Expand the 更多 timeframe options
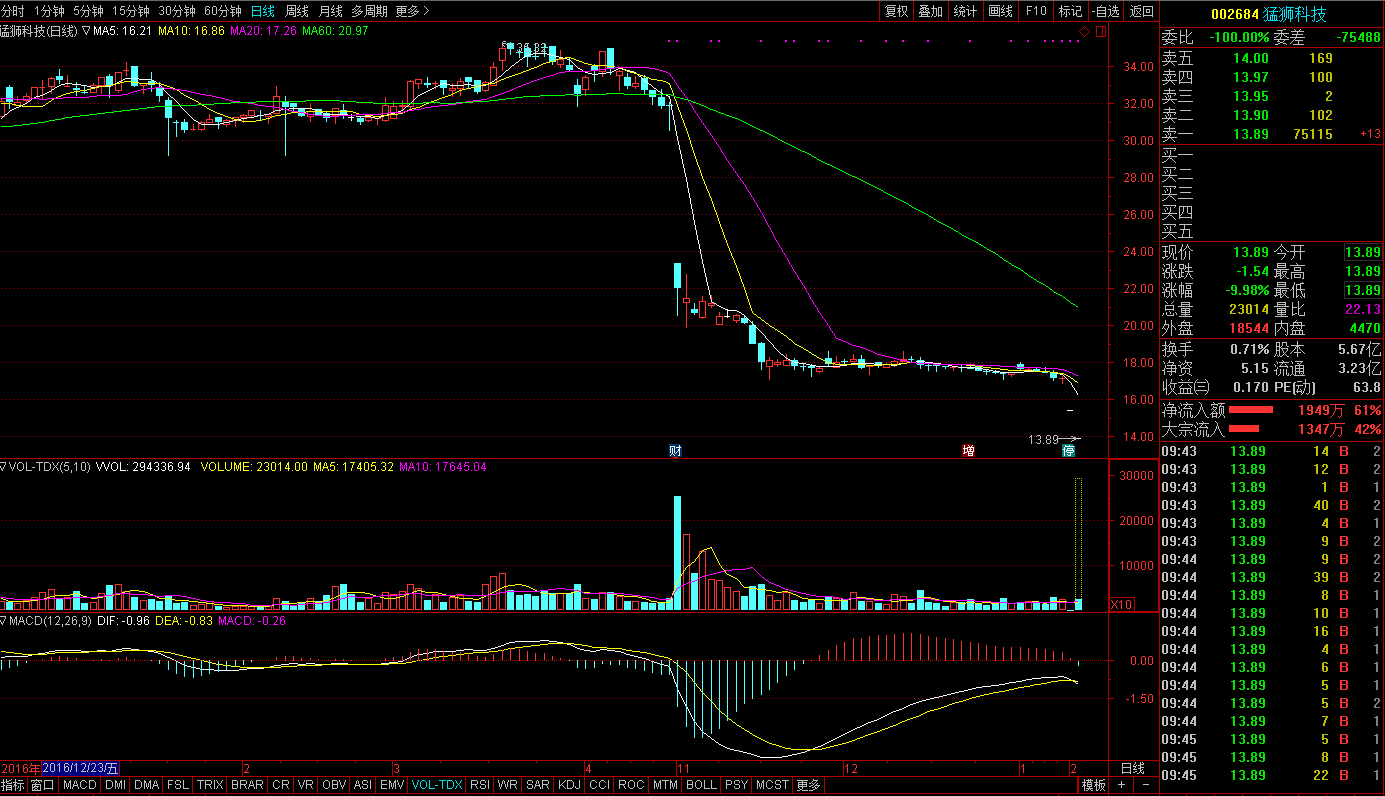This screenshot has width=1385, height=796. coord(412,11)
